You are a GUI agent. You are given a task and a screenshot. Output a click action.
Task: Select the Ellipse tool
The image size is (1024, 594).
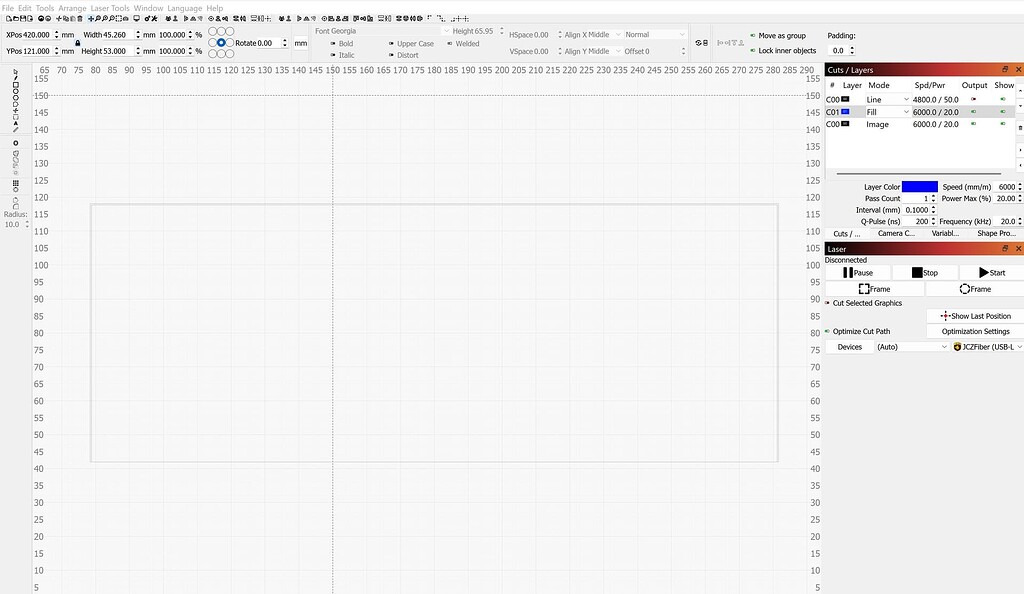(x=16, y=93)
